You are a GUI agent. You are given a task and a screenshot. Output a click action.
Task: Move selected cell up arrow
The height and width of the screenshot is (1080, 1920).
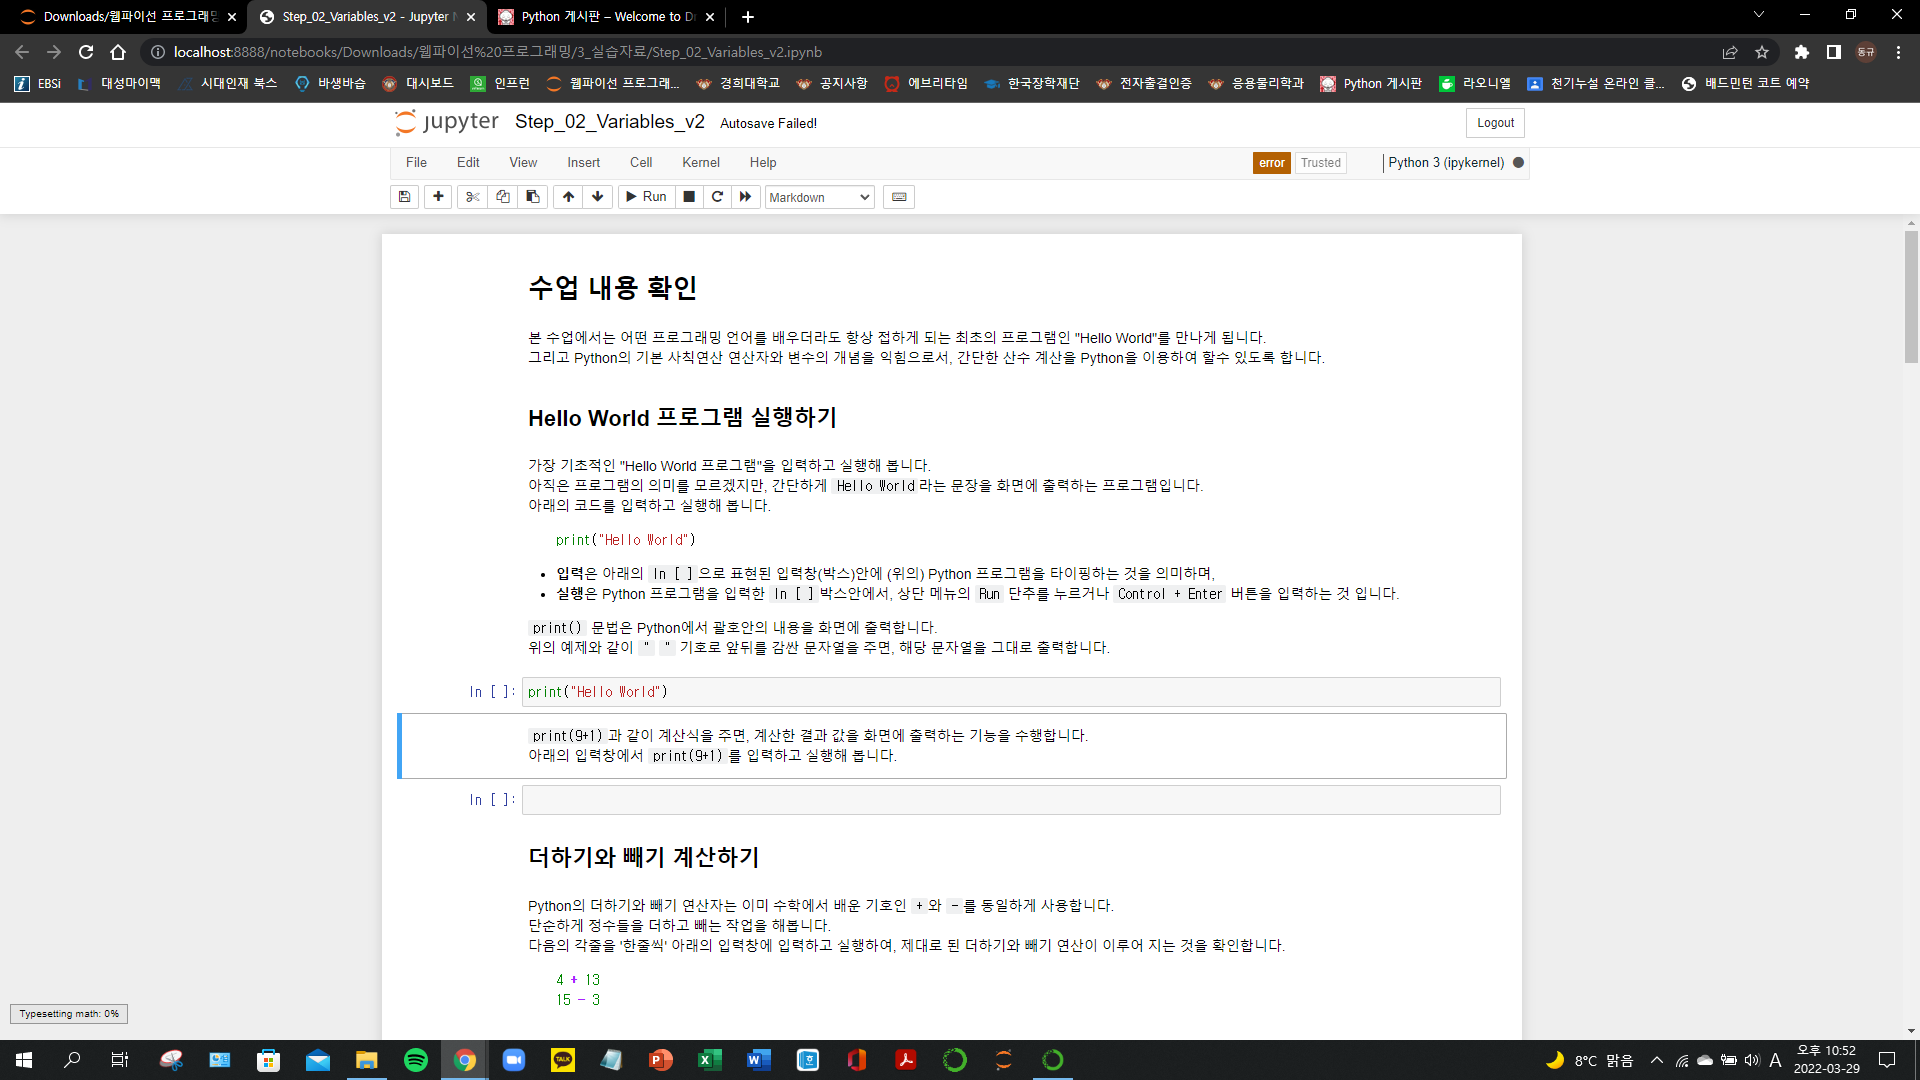pos(568,197)
